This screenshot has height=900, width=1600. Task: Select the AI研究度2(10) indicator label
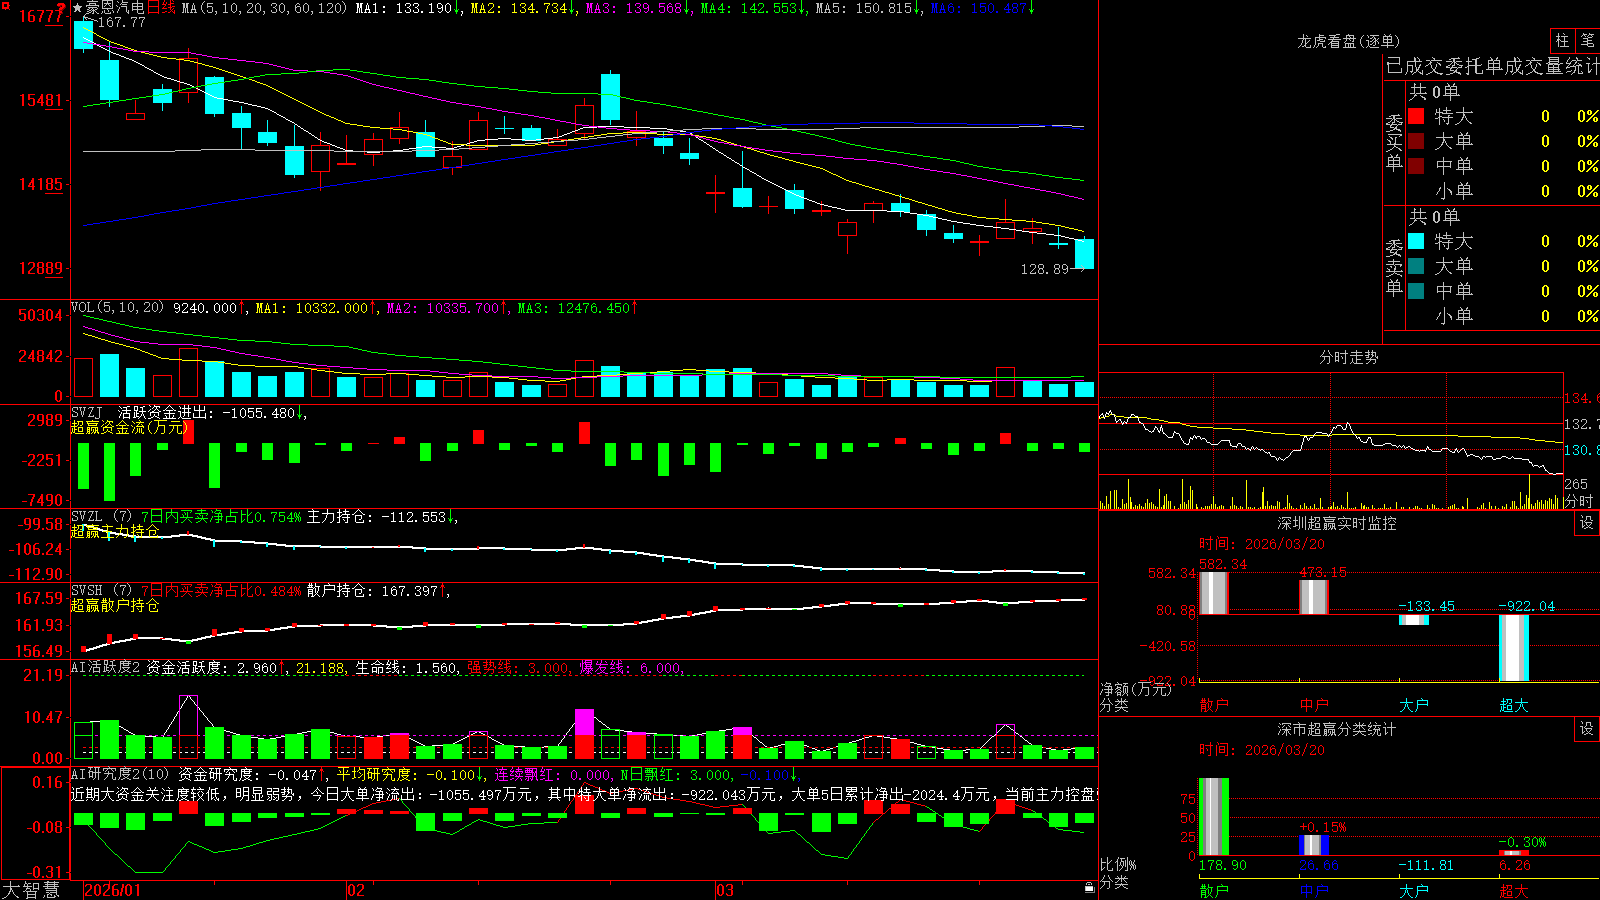[x=120, y=774]
